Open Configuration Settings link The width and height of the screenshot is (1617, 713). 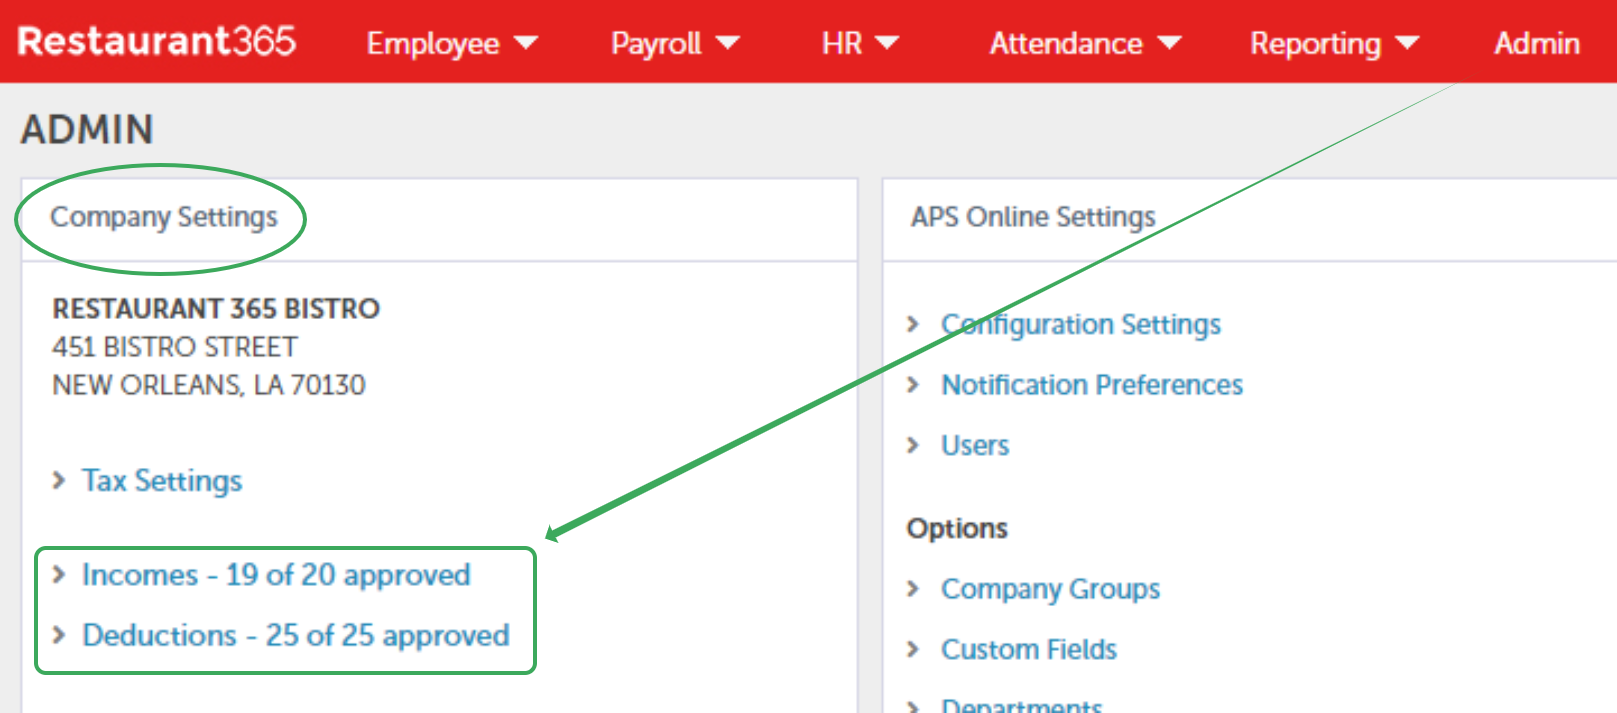(x=1081, y=325)
